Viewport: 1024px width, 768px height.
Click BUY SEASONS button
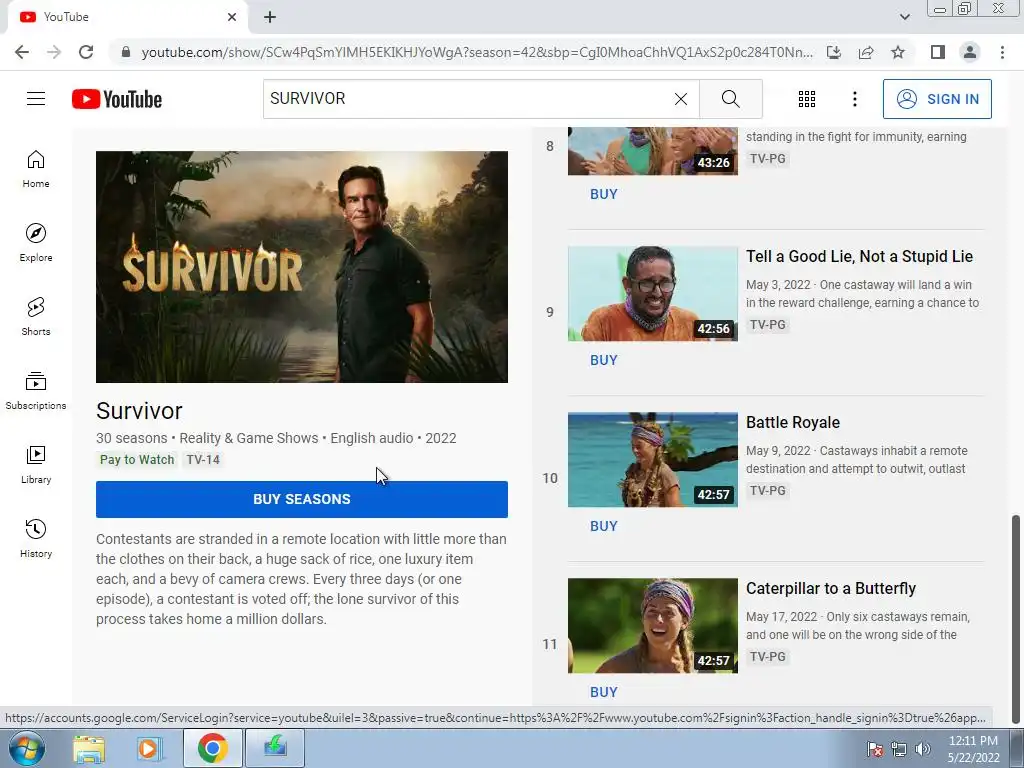302,499
